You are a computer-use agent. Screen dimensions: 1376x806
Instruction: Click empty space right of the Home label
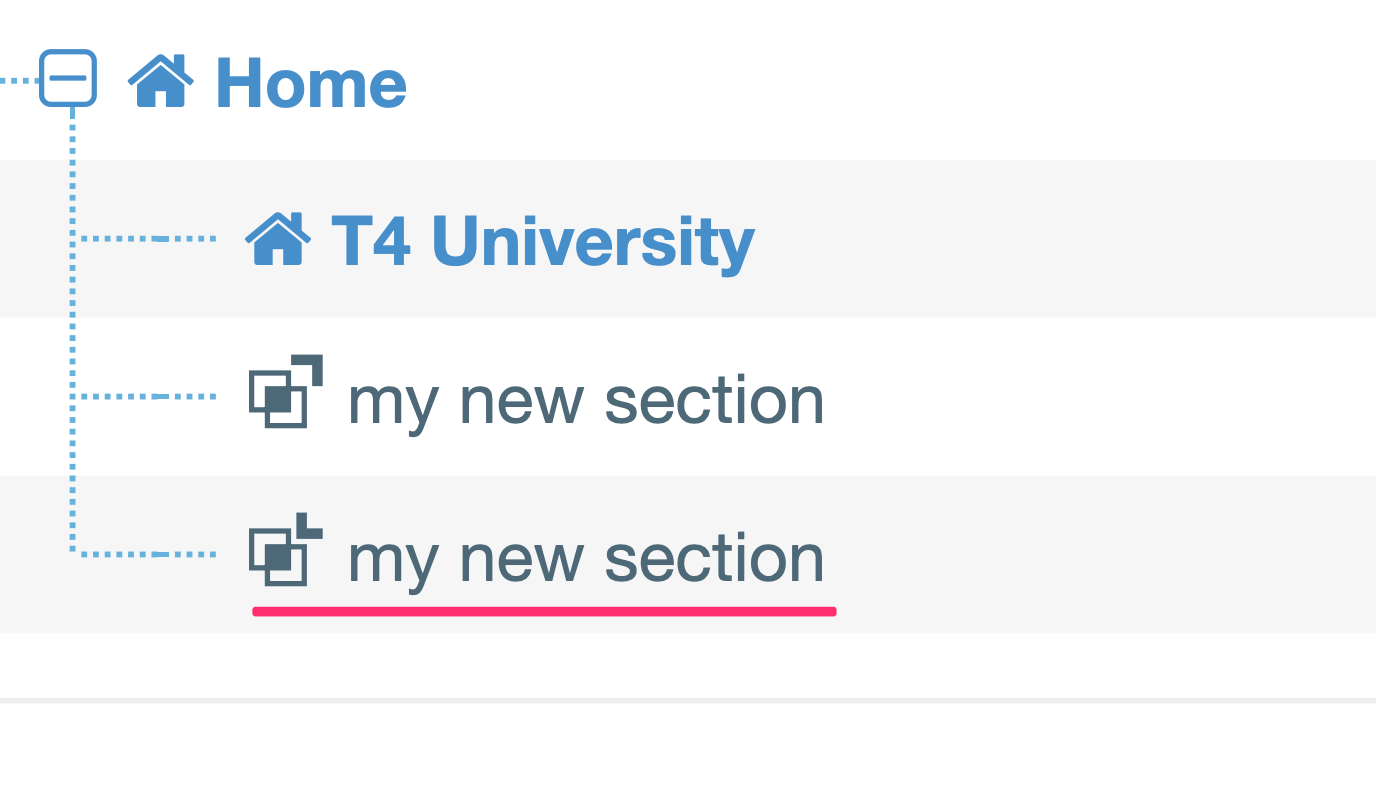coord(850,82)
